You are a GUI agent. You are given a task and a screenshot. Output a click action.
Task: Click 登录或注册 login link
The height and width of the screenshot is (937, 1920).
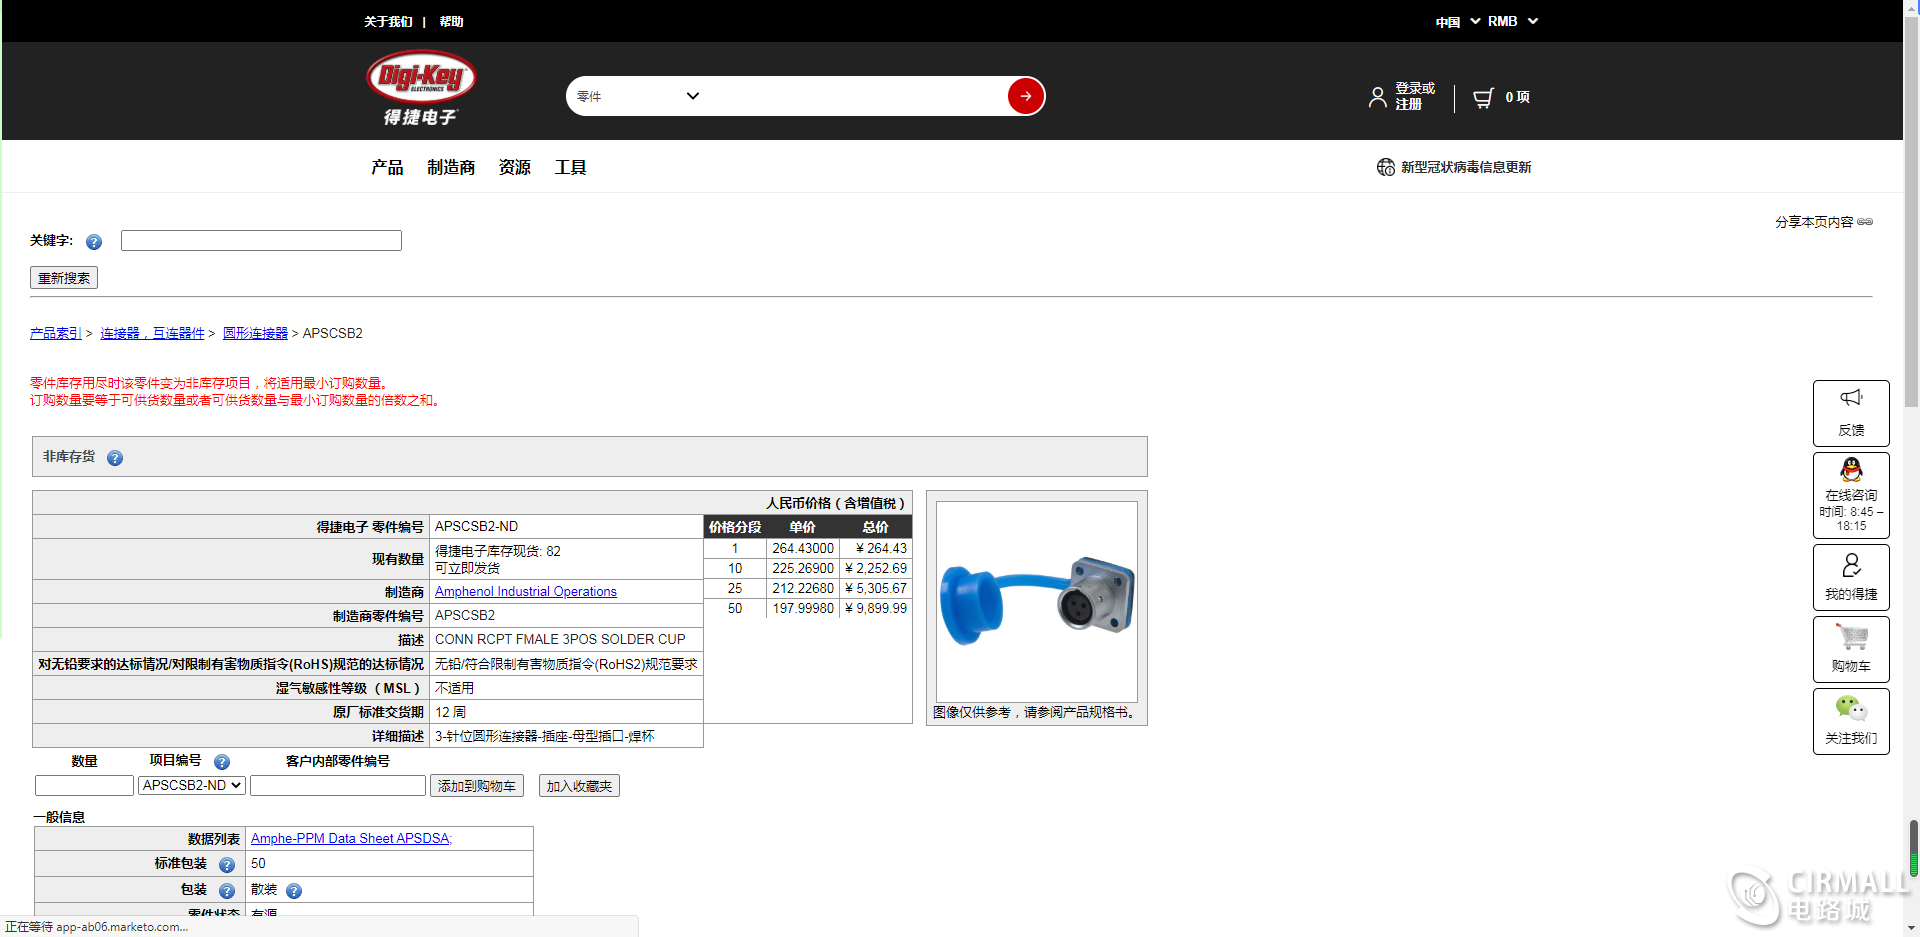pyautogui.click(x=1415, y=96)
